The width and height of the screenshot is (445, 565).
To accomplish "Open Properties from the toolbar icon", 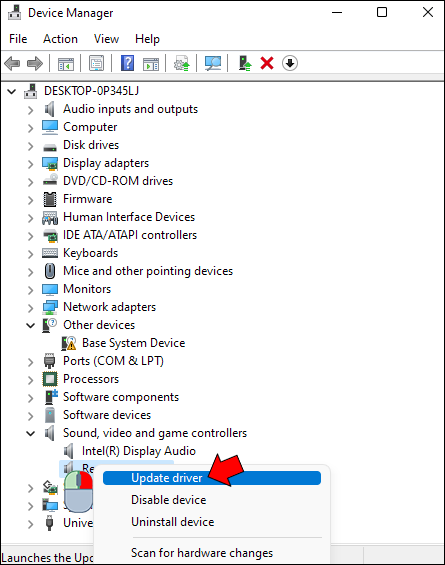I will (x=97, y=64).
